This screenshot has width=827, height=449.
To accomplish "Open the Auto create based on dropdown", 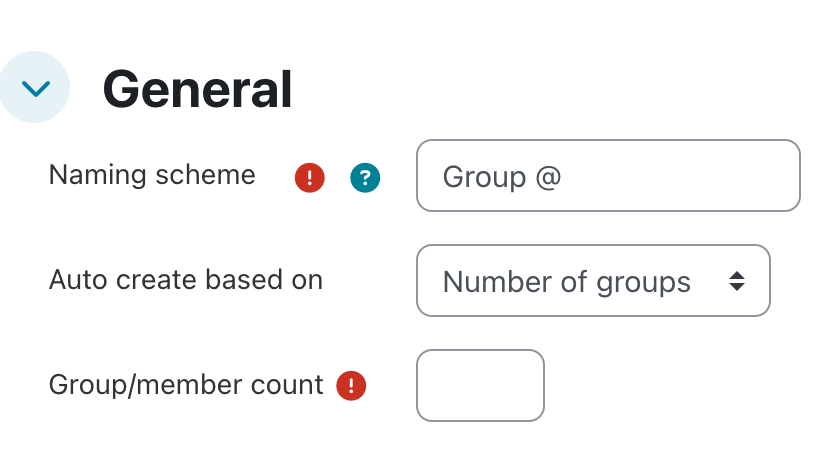I will pos(593,281).
